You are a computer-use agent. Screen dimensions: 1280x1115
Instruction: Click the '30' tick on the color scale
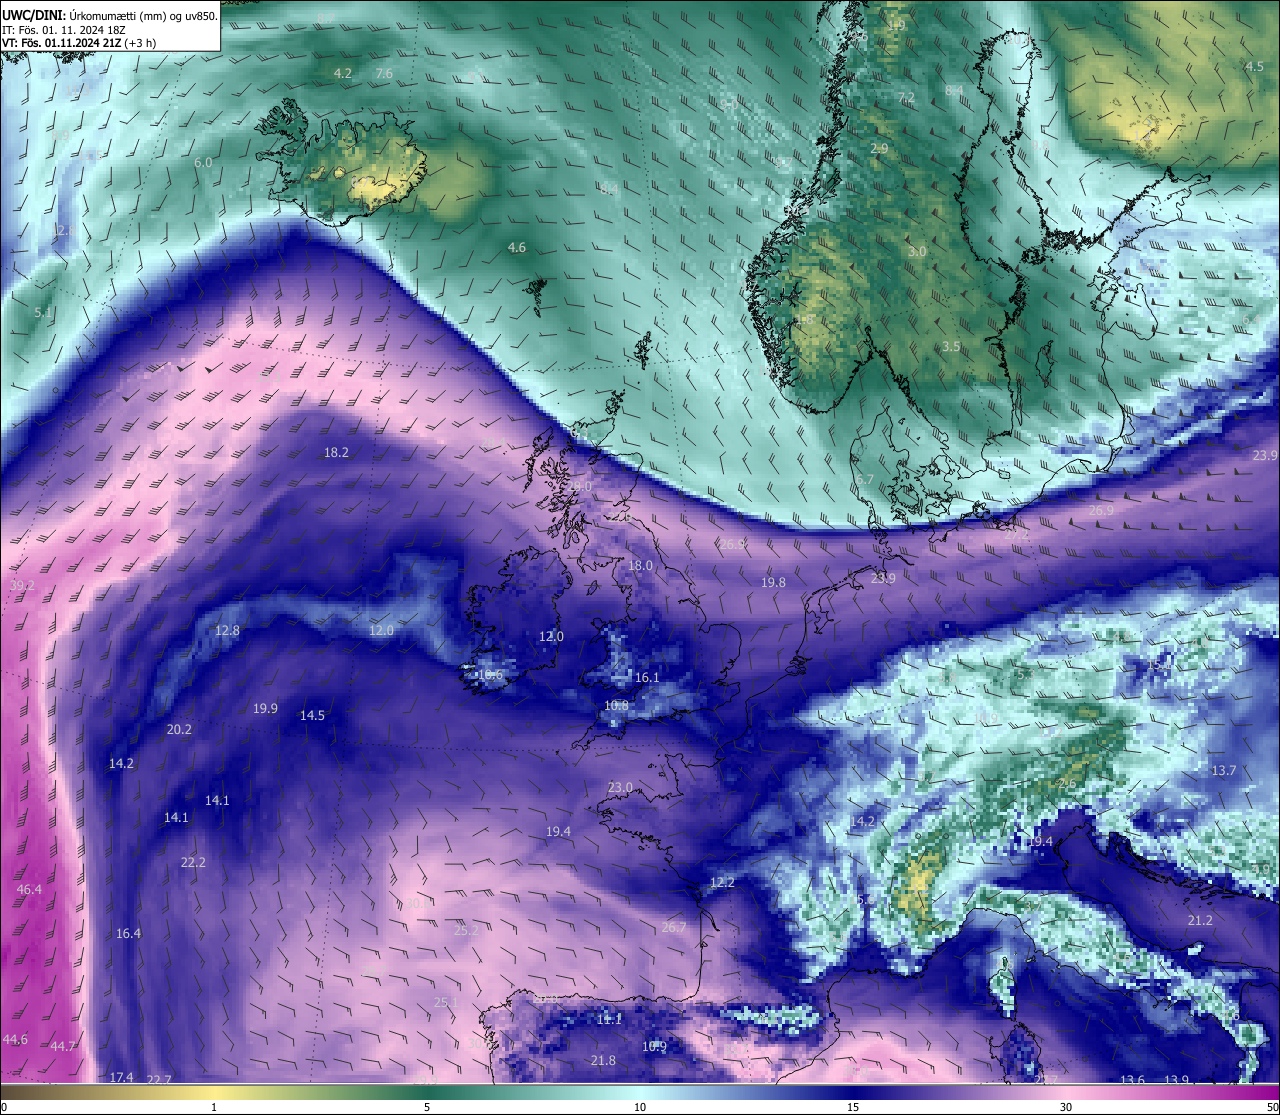point(1066,1106)
